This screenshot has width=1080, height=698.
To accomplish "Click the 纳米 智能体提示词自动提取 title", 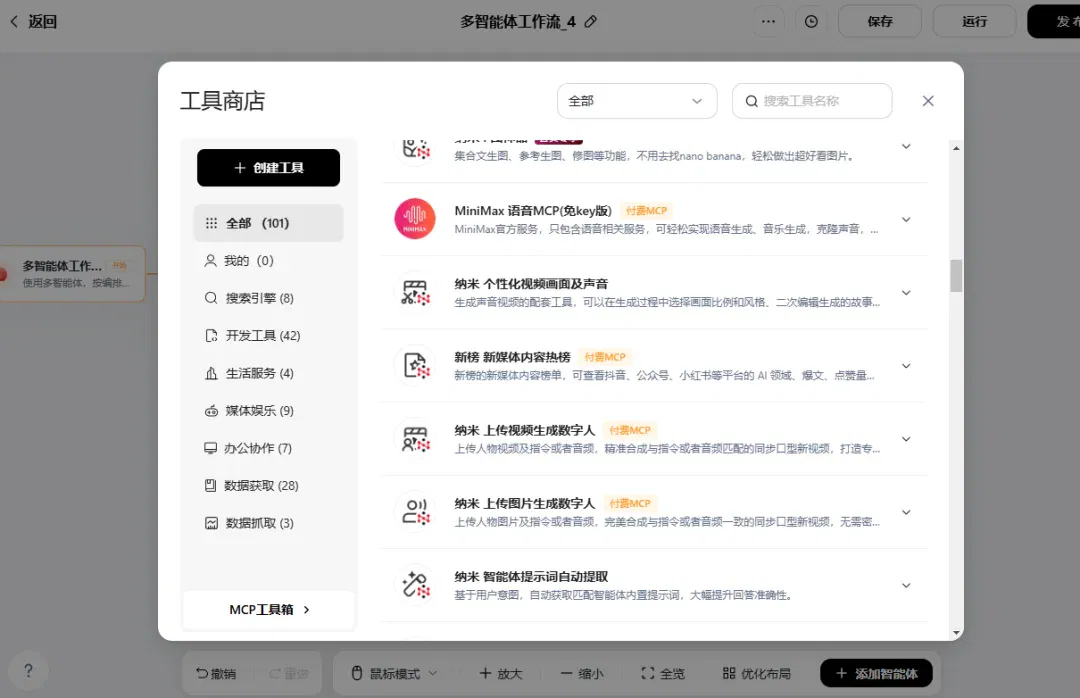I will click(x=531, y=577).
